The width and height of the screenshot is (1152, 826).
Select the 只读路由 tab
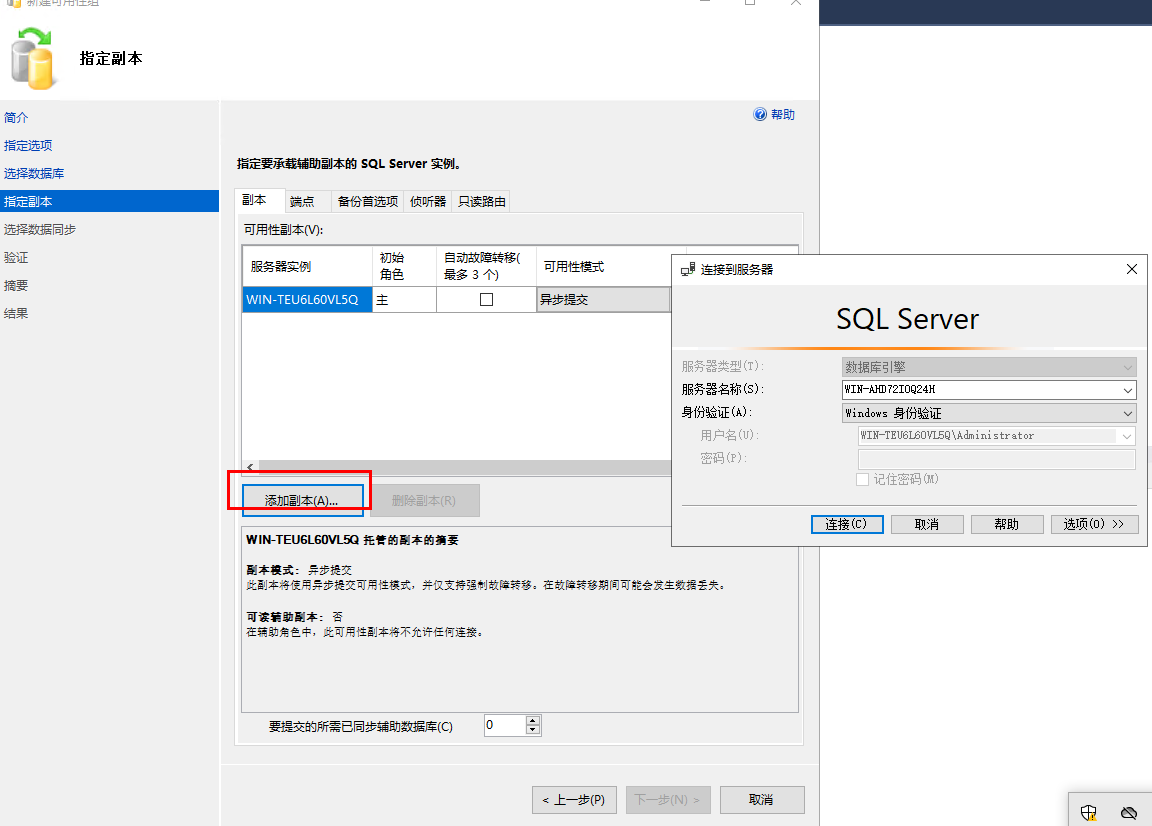(x=481, y=201)
